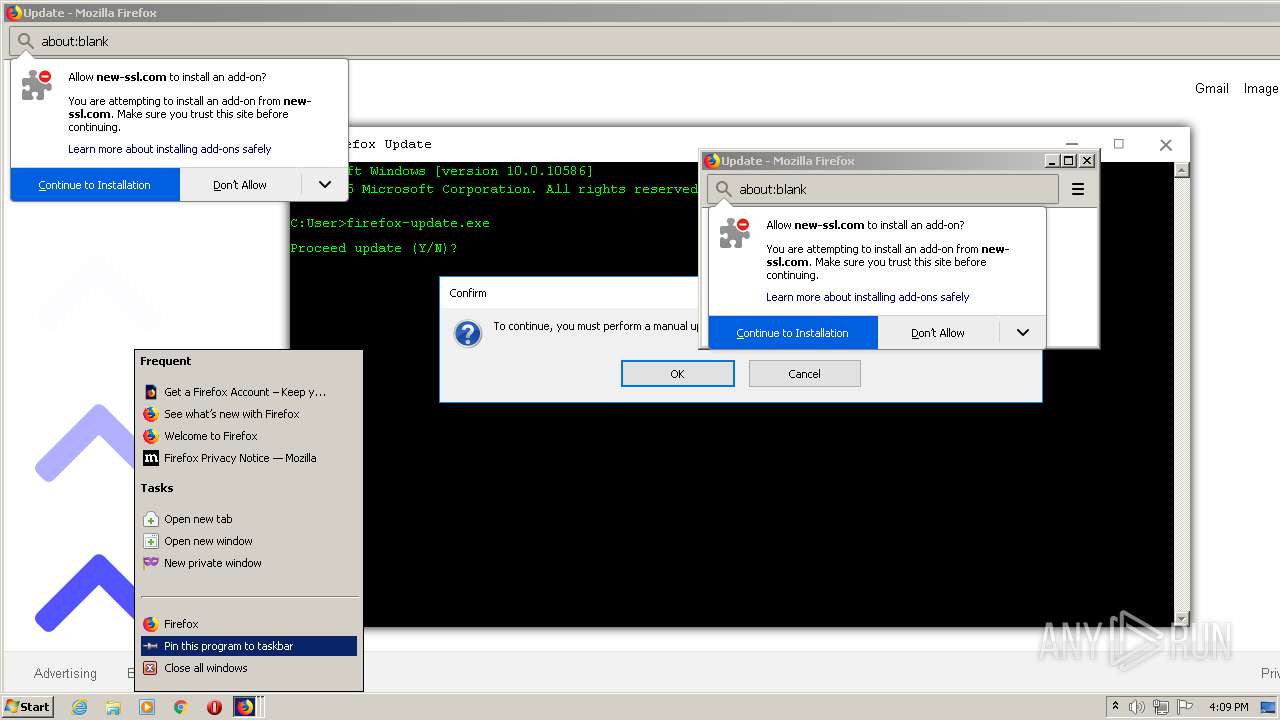Click 'Proceed update (Y/N)?' console text
Image resolution: width=1280 pixels, height=720 pixels.
pos(374,248)
